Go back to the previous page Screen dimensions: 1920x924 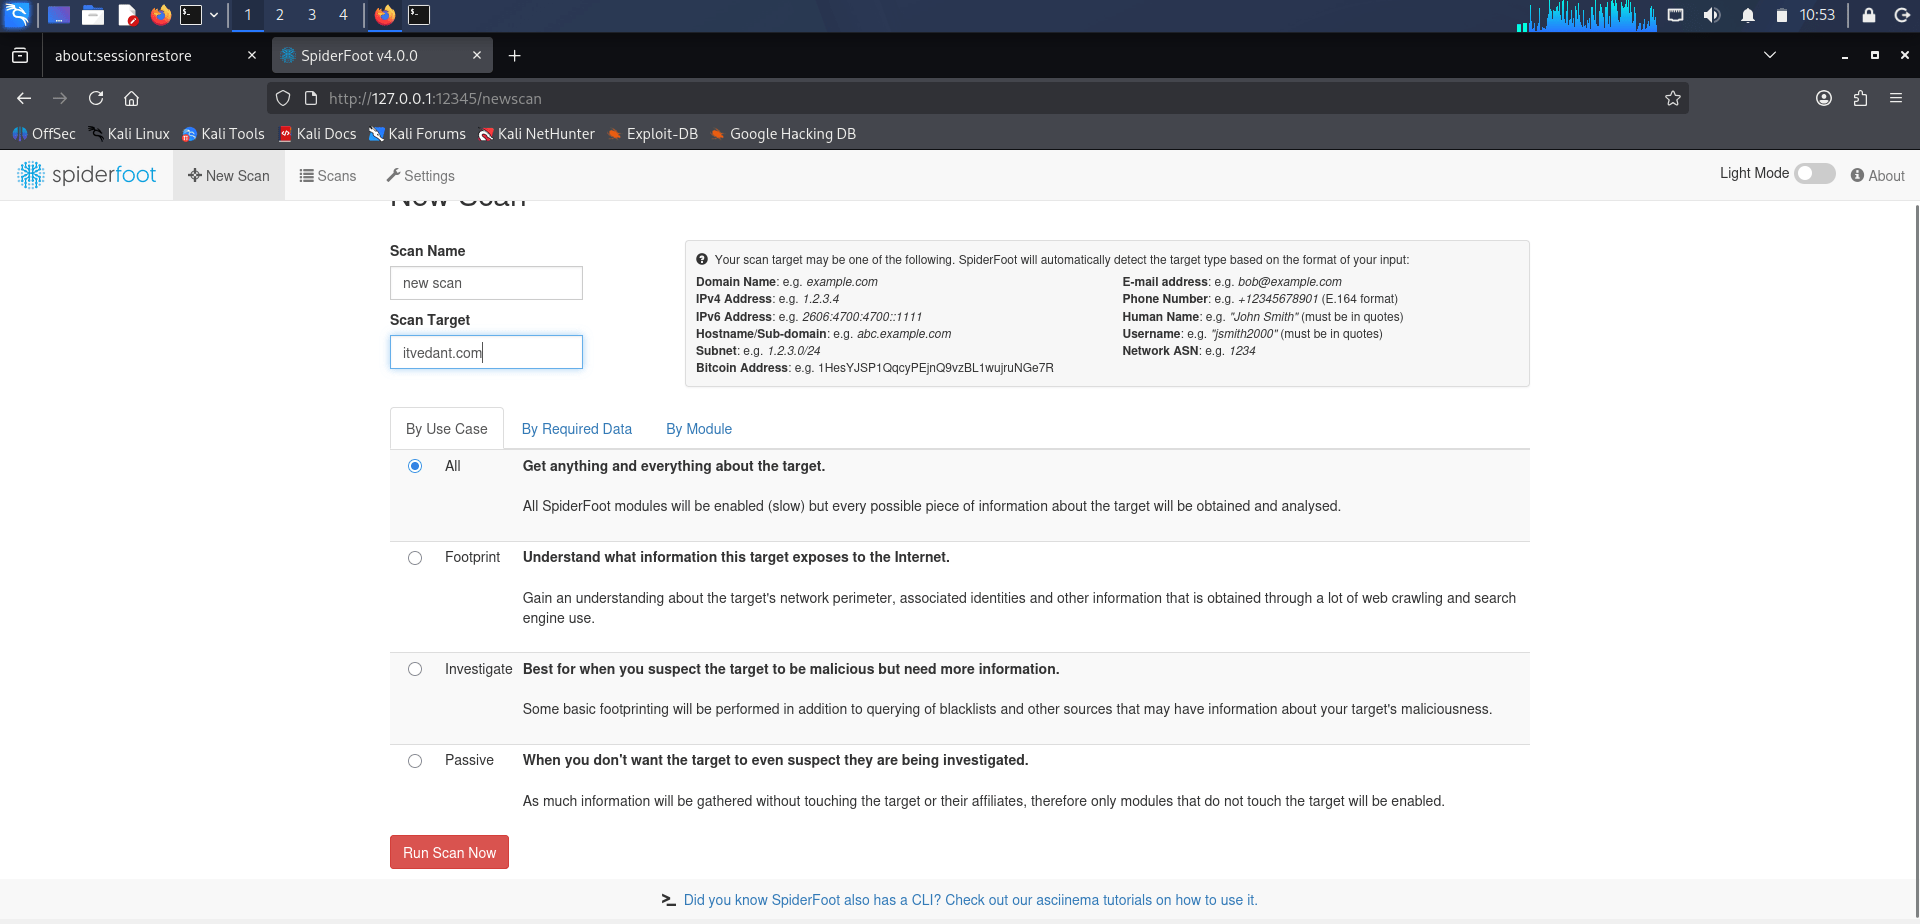tap(24, 98)
